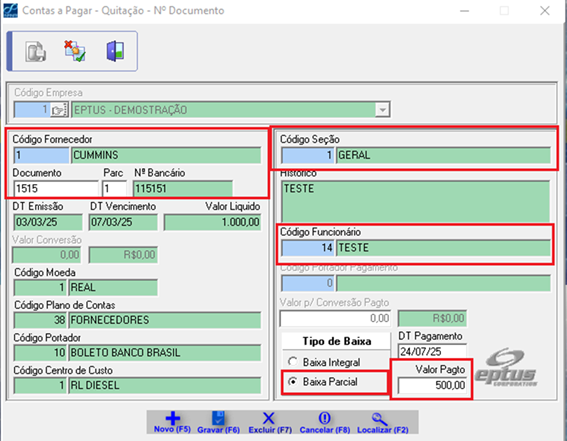Click the cancel/confirm selection toolbar icon
The image size is (567, 441).
75,51
